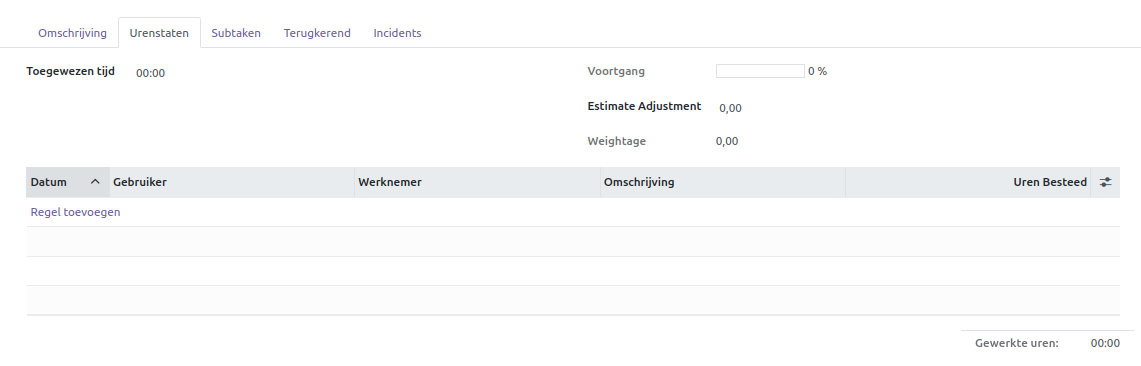
Task: Show the Incidents tab
Action: point(397,33)
